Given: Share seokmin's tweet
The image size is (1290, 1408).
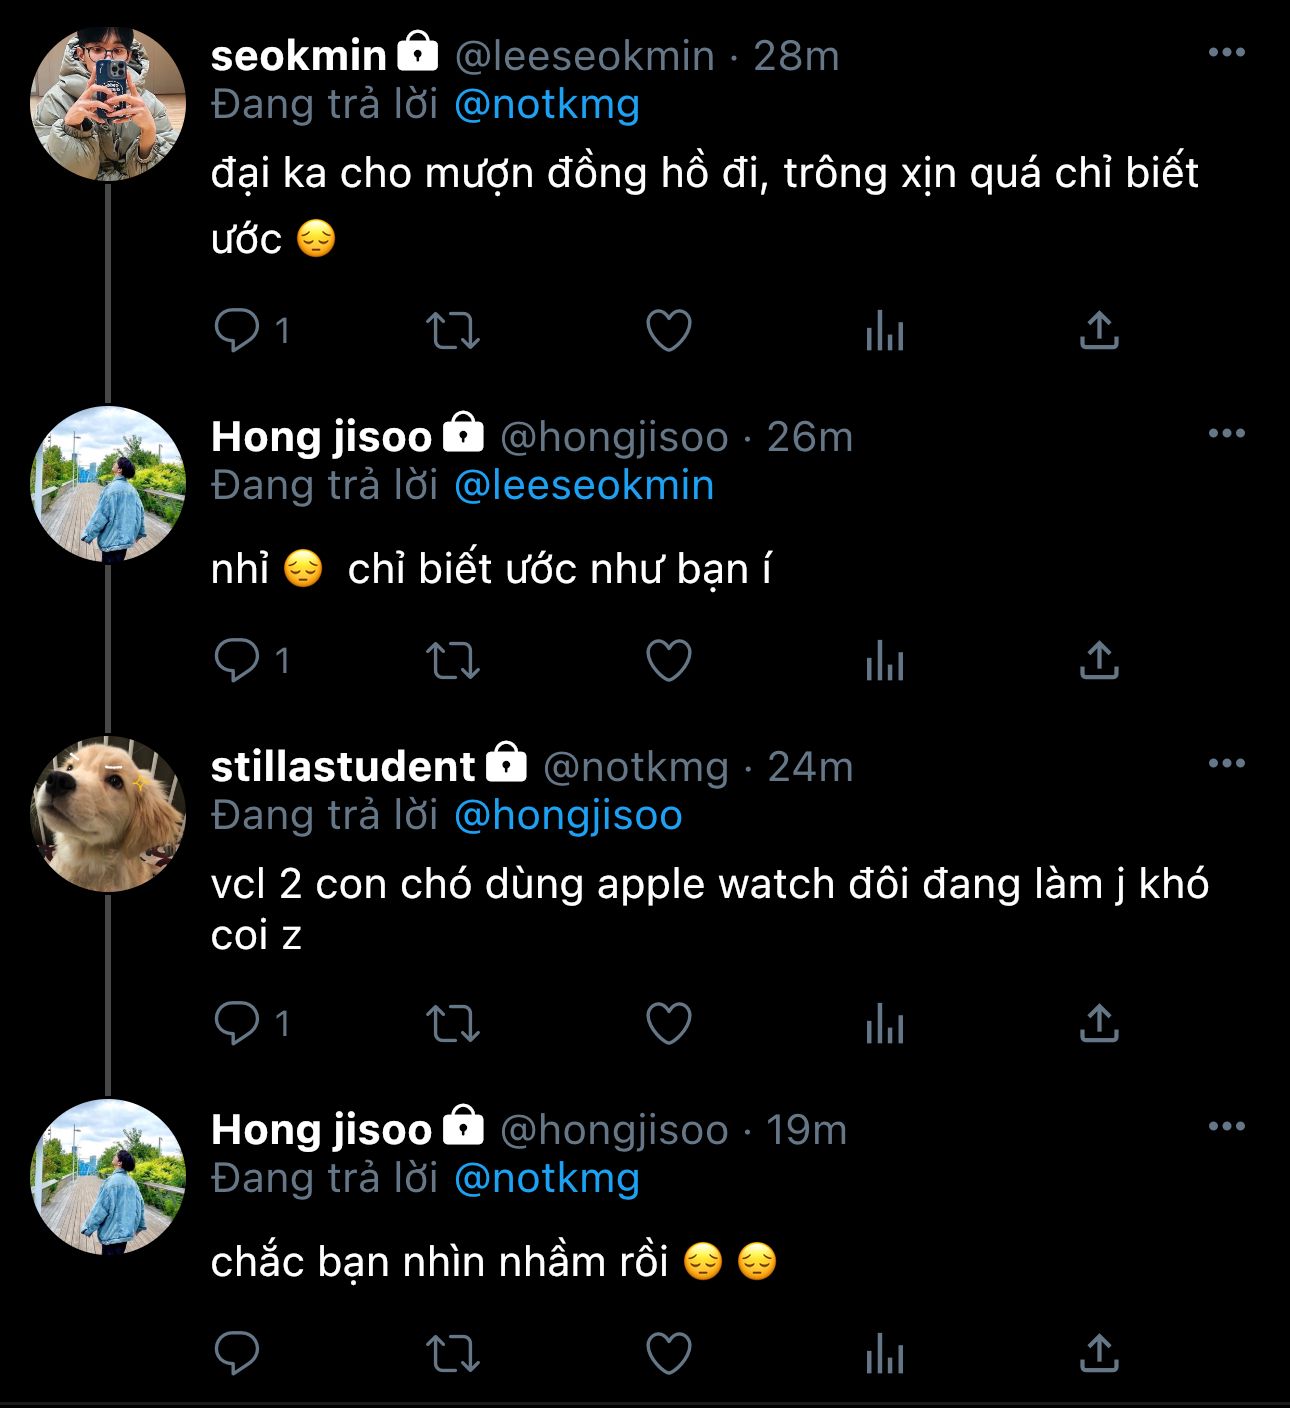Looking at the screenshot, I should coord(1099,330).
